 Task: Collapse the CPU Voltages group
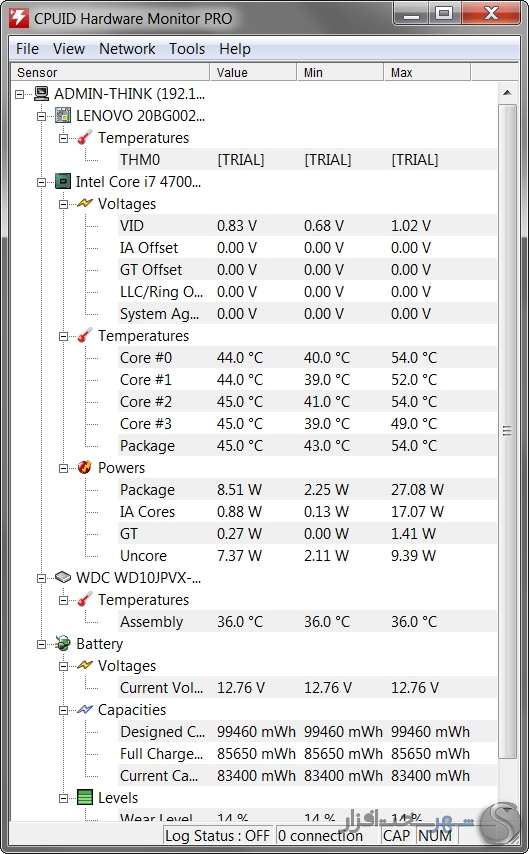64,204
